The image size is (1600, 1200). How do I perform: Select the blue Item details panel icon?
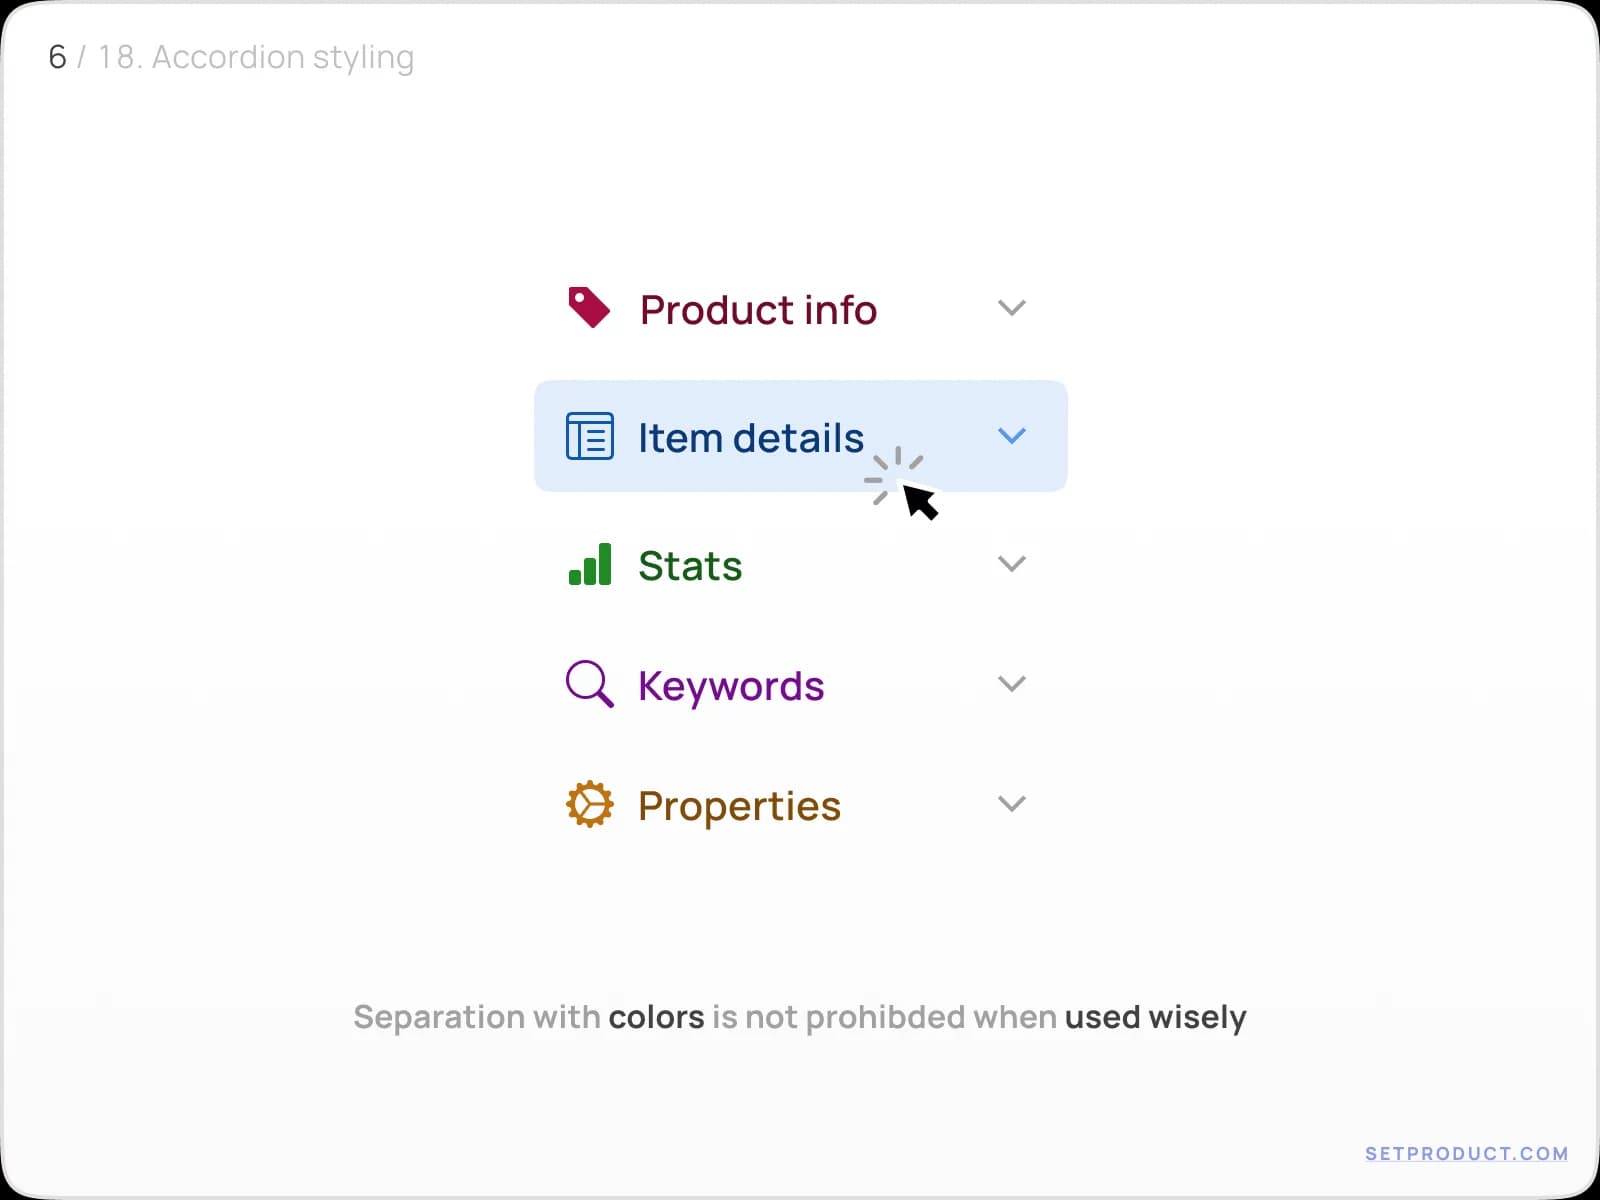coord(590,436)
